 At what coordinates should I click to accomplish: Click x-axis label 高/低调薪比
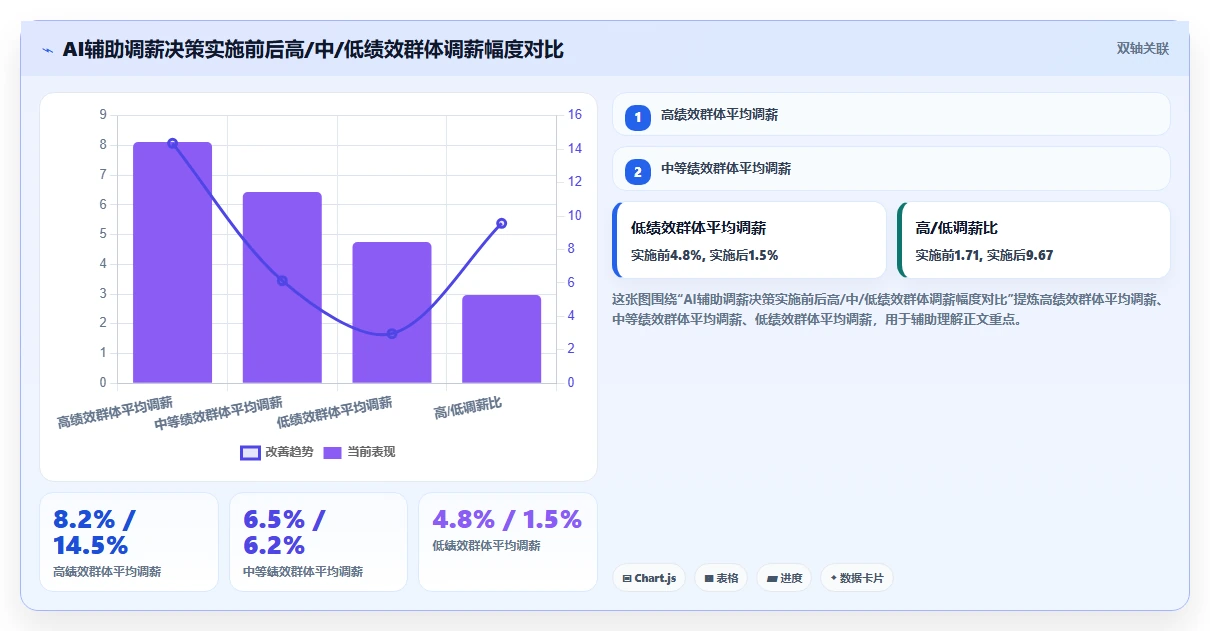(x=467, y=408)
